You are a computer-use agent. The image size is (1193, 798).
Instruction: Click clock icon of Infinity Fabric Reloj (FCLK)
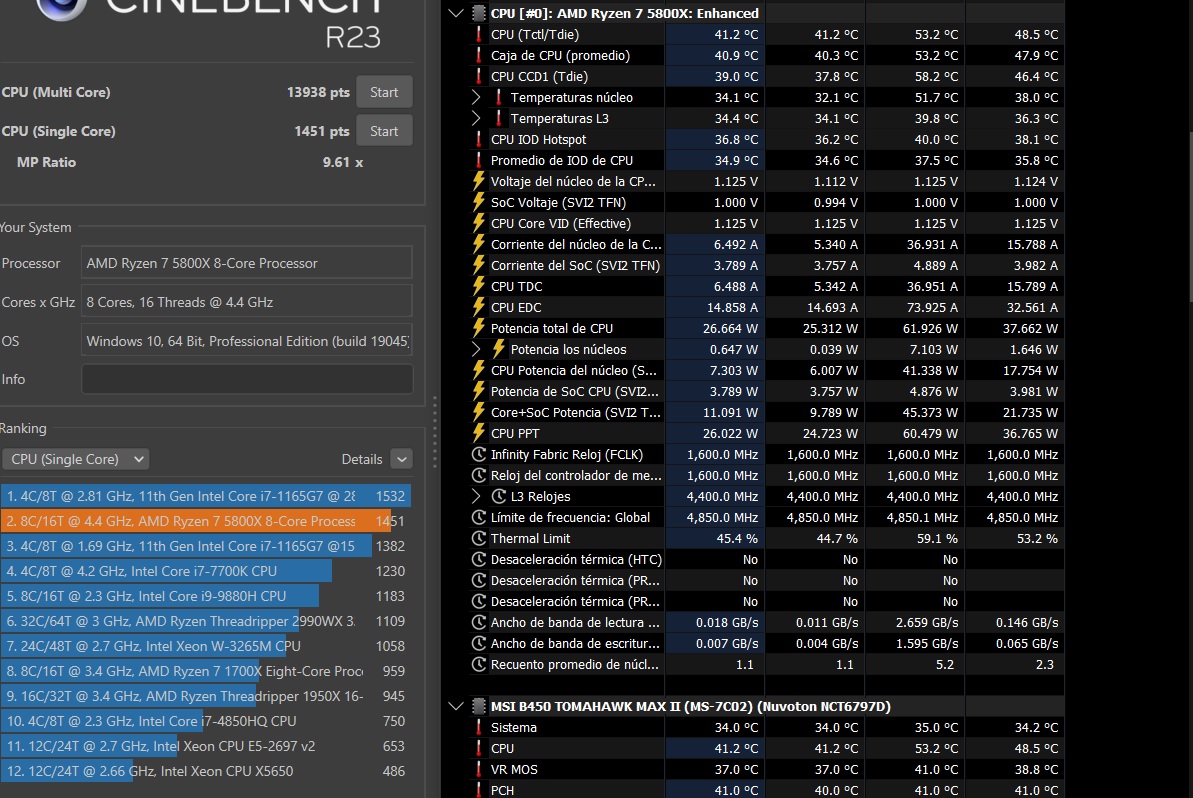pyautogui.click(x=479, y=454)
